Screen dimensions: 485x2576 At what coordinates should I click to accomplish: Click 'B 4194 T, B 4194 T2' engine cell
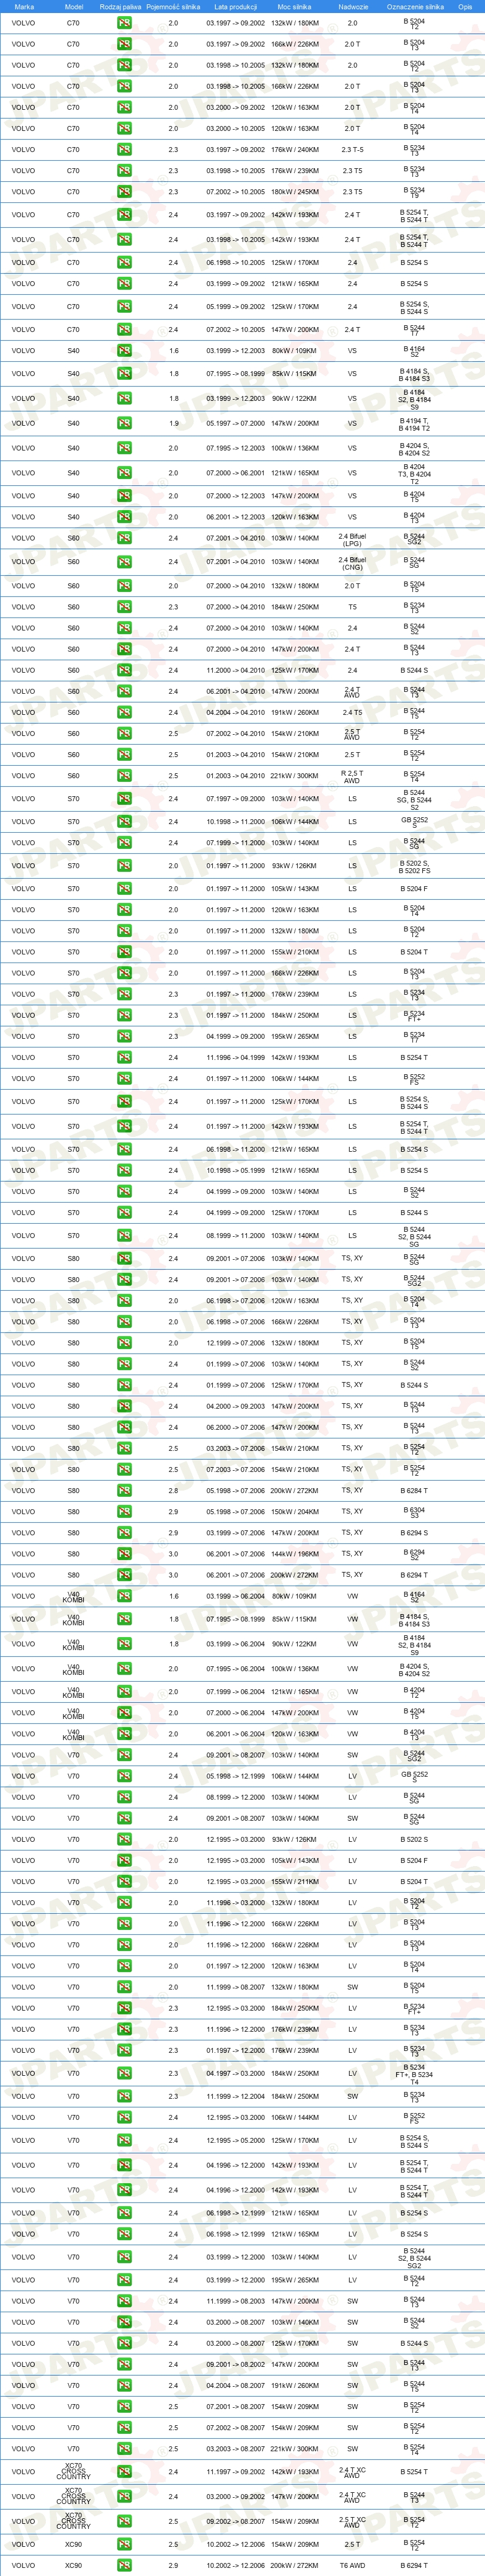[414, 423]
